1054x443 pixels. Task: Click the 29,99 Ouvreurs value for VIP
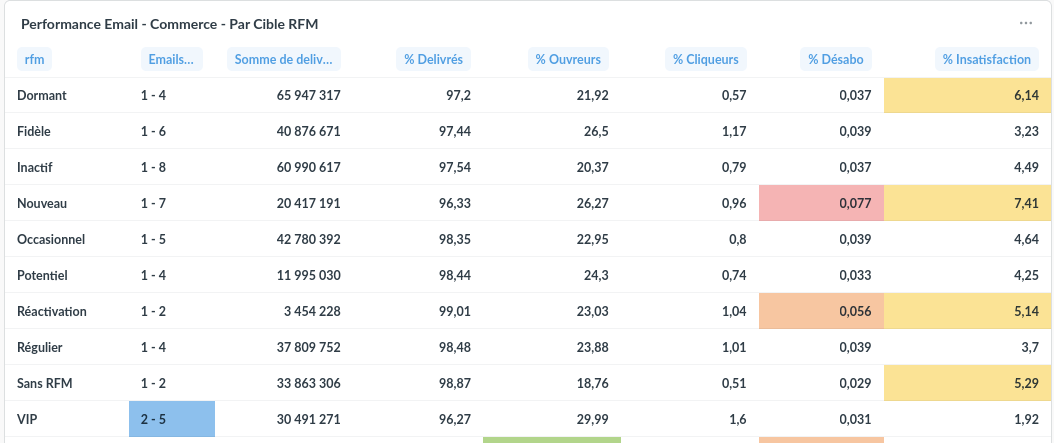point(592,419)
